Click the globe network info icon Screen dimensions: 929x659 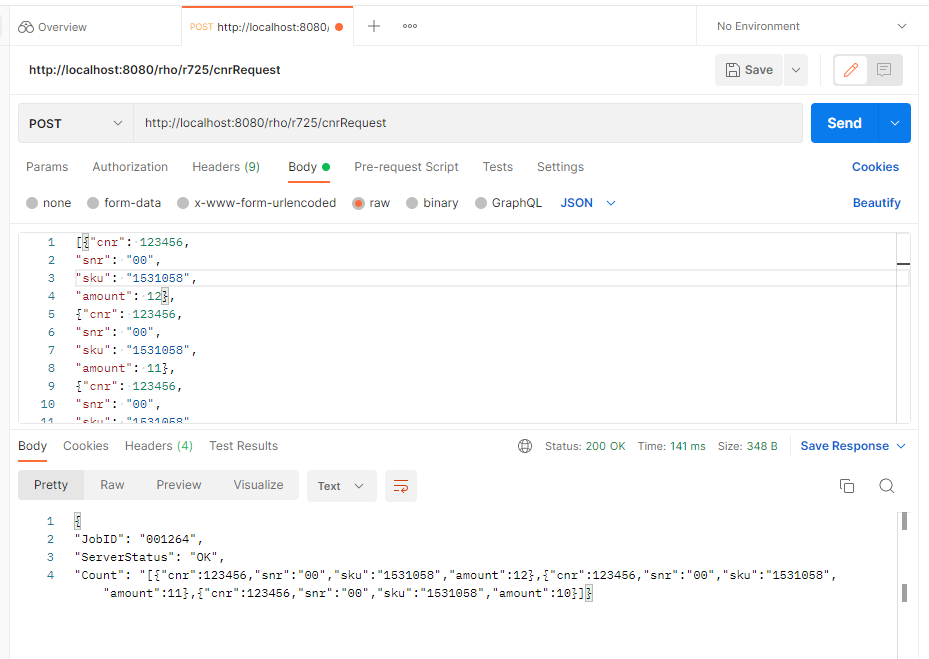coord(525,446)
